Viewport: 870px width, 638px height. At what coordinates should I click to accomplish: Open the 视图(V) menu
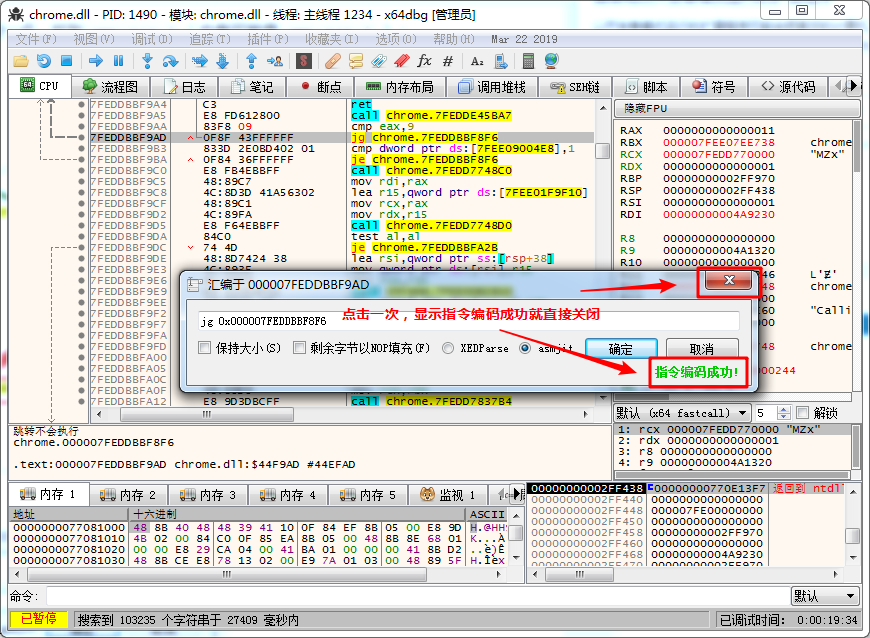[x=94, y=39]
